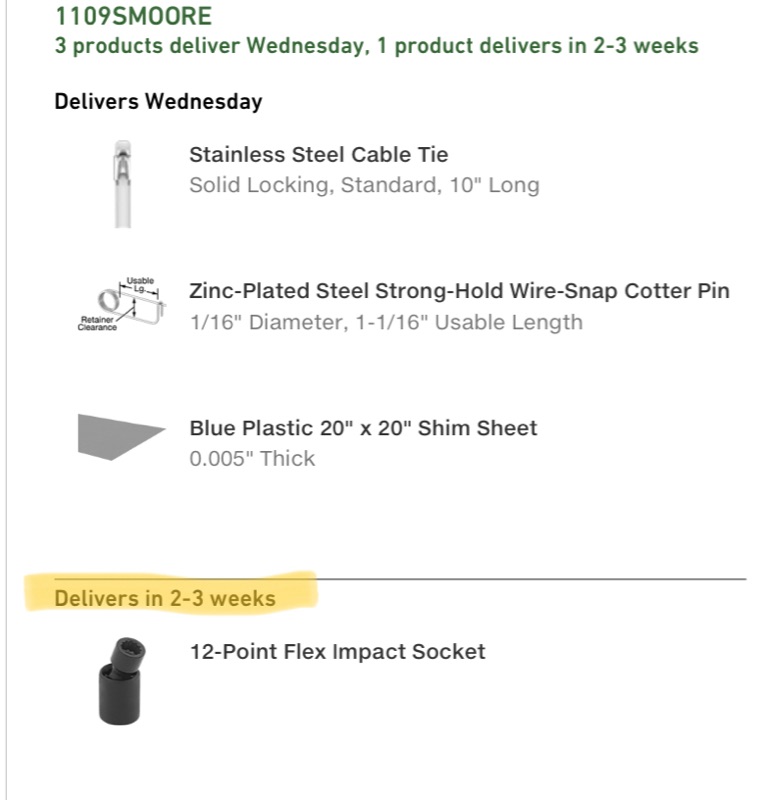This screenshot has width=773, height=800.
Task: Click the "3 products deliver Wednesday" text
Action: tap(210, 46)
